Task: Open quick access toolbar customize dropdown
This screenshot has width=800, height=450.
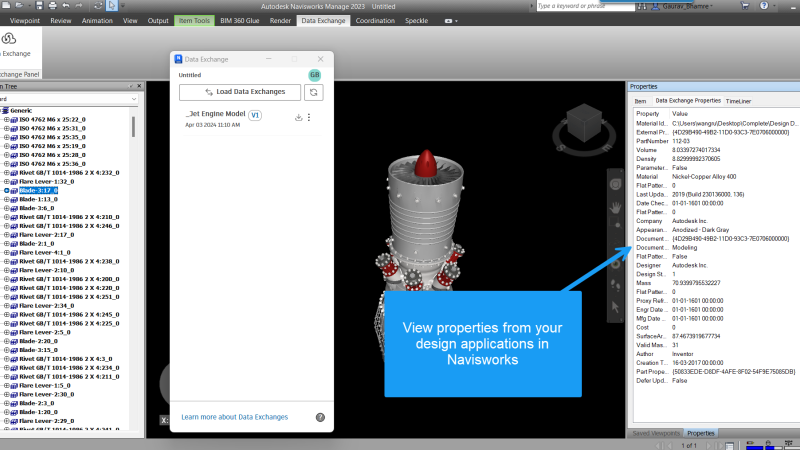Action: click(x=123, y=6)
